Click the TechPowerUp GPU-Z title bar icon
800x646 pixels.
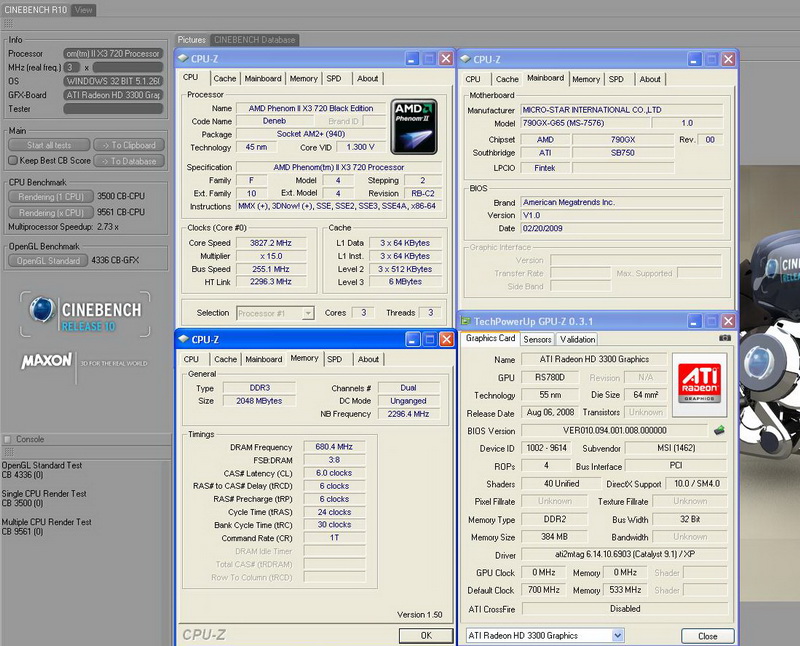tap(468, 321)
